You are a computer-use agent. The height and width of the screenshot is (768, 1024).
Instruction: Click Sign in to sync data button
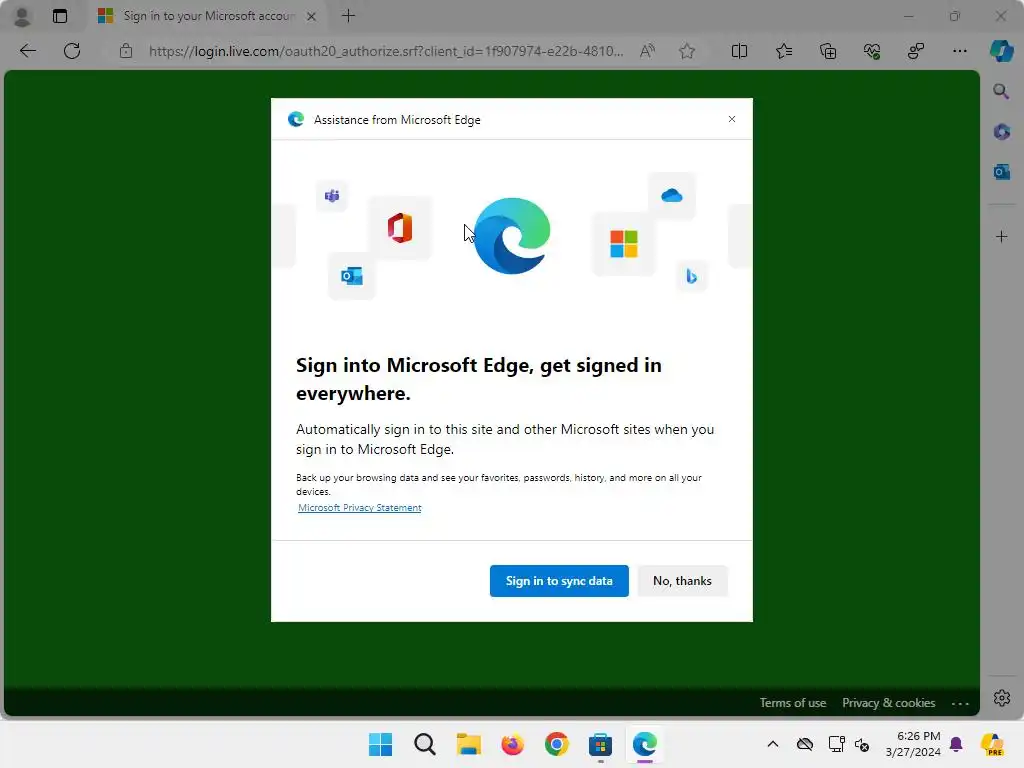[559, 581]
